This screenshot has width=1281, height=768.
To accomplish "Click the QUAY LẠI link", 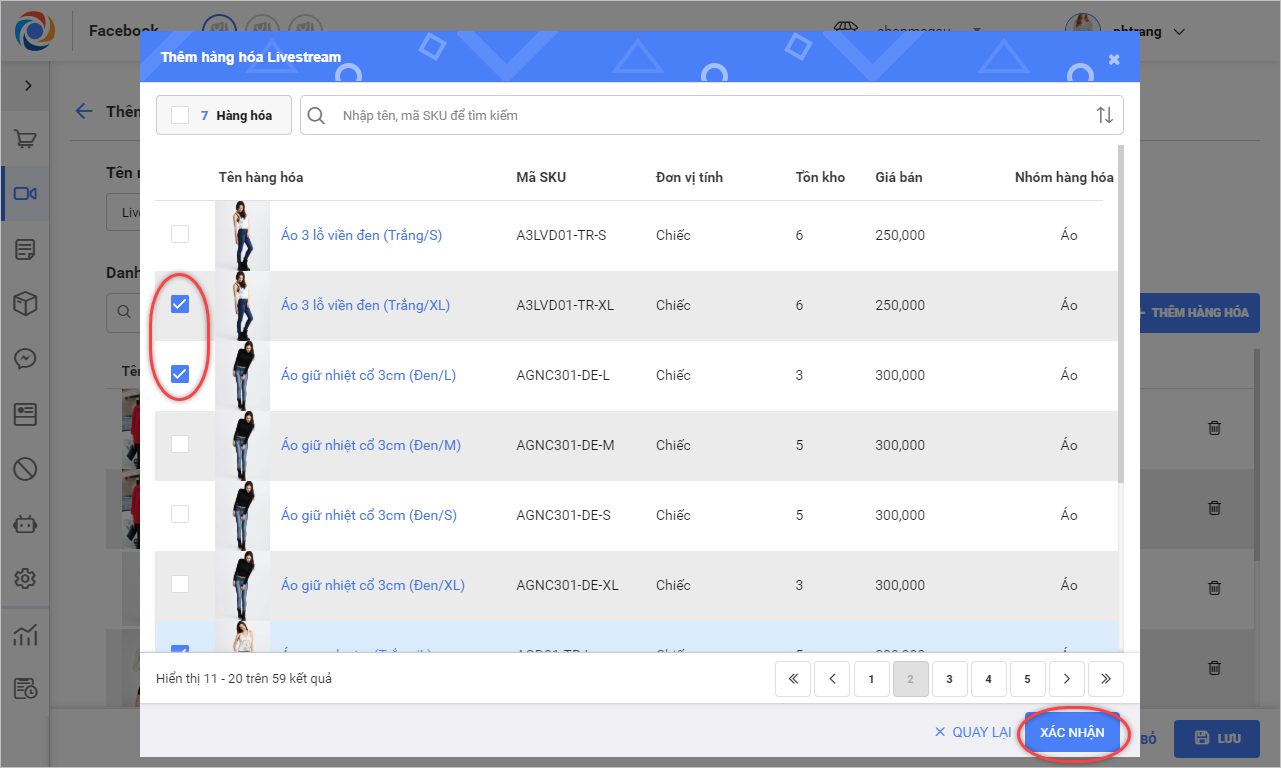I will pos(973,732).
